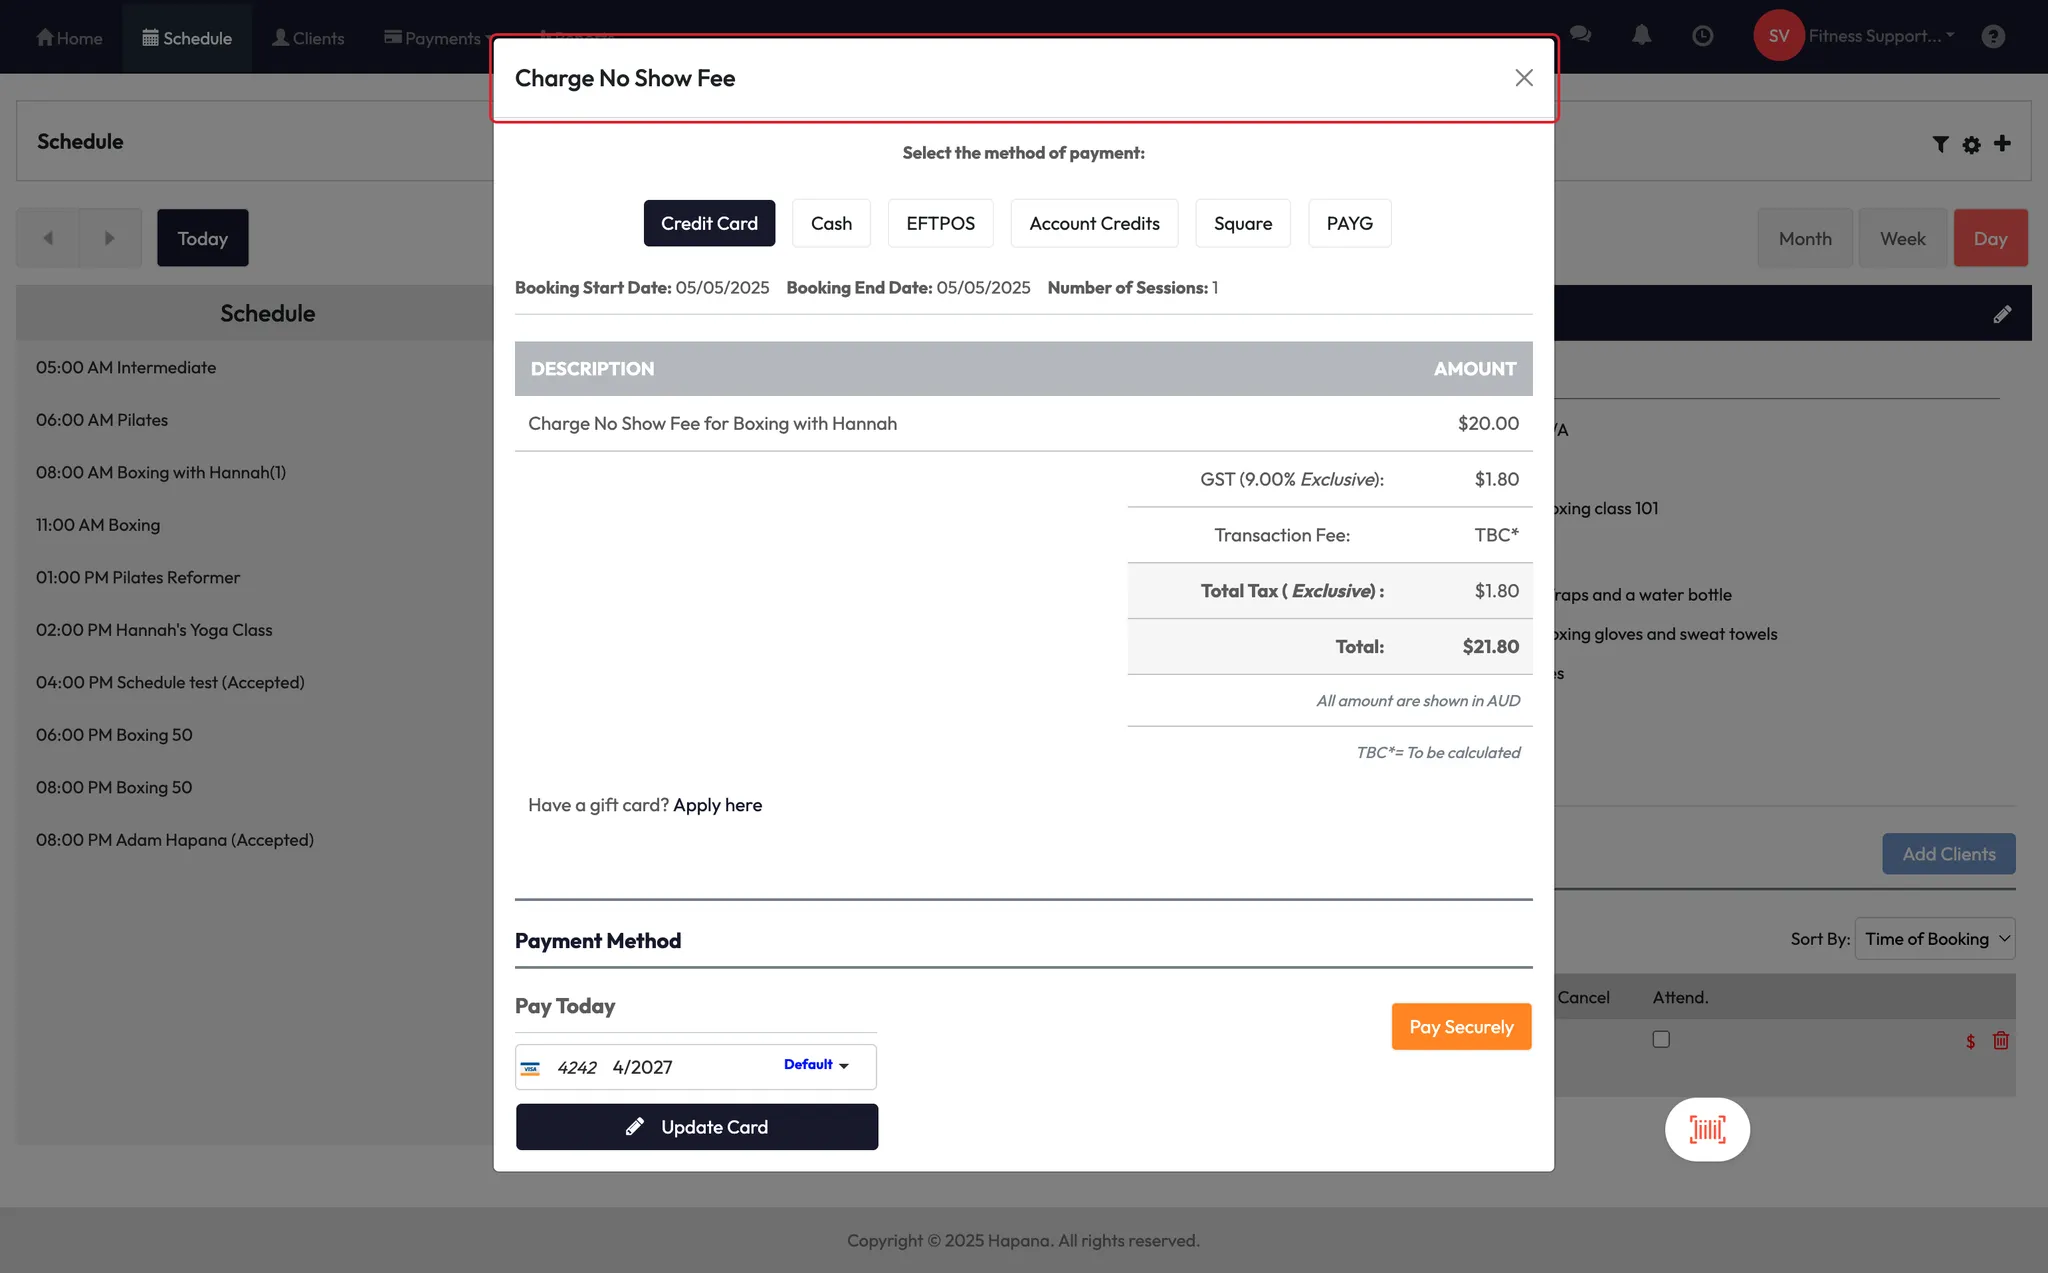
Task: Click the pencil edit icon in class header
Action: click(2002, 314)
